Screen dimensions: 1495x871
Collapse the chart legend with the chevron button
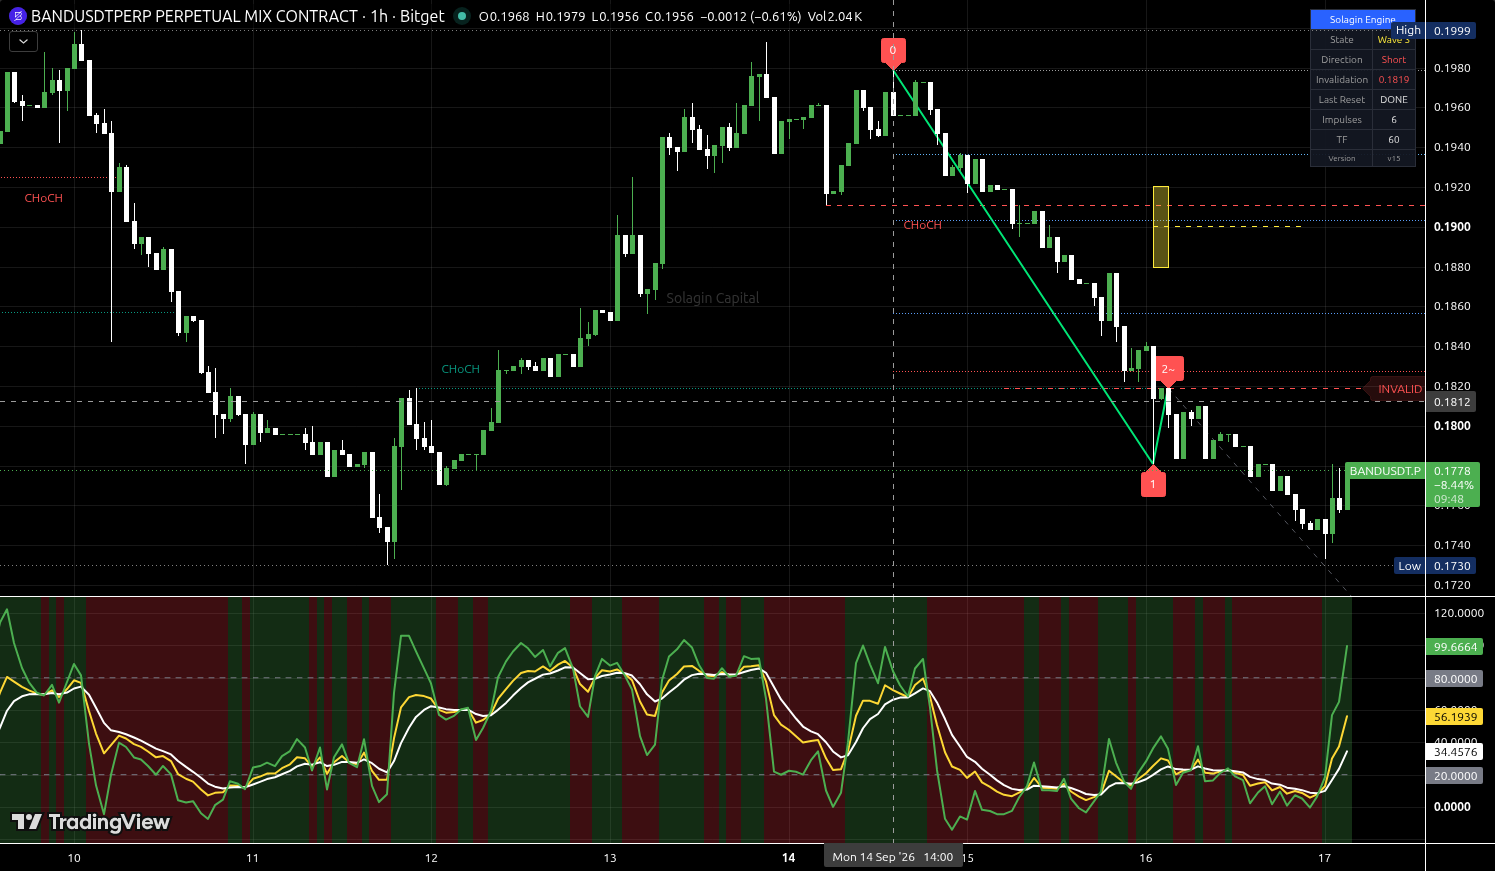click(23, 42)
